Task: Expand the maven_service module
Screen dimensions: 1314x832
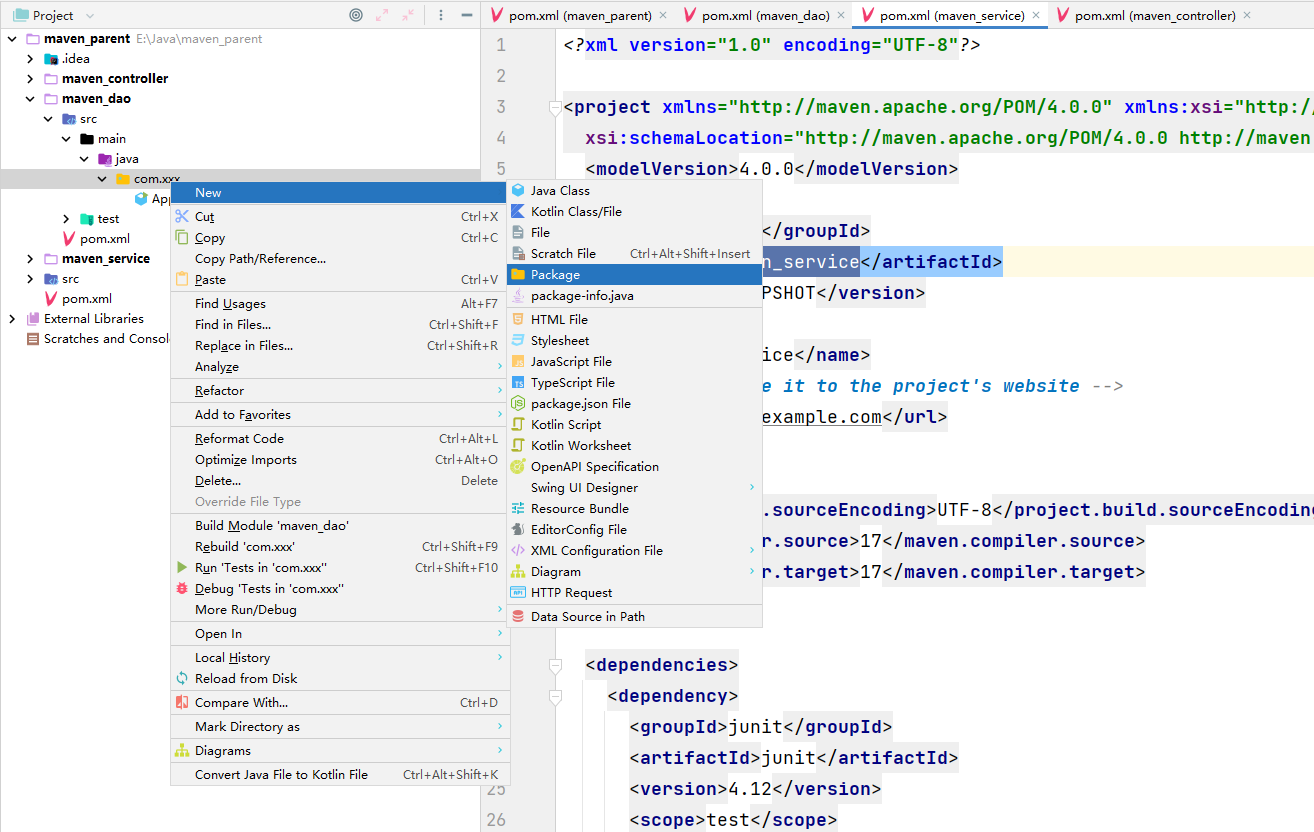Action: 30,259
